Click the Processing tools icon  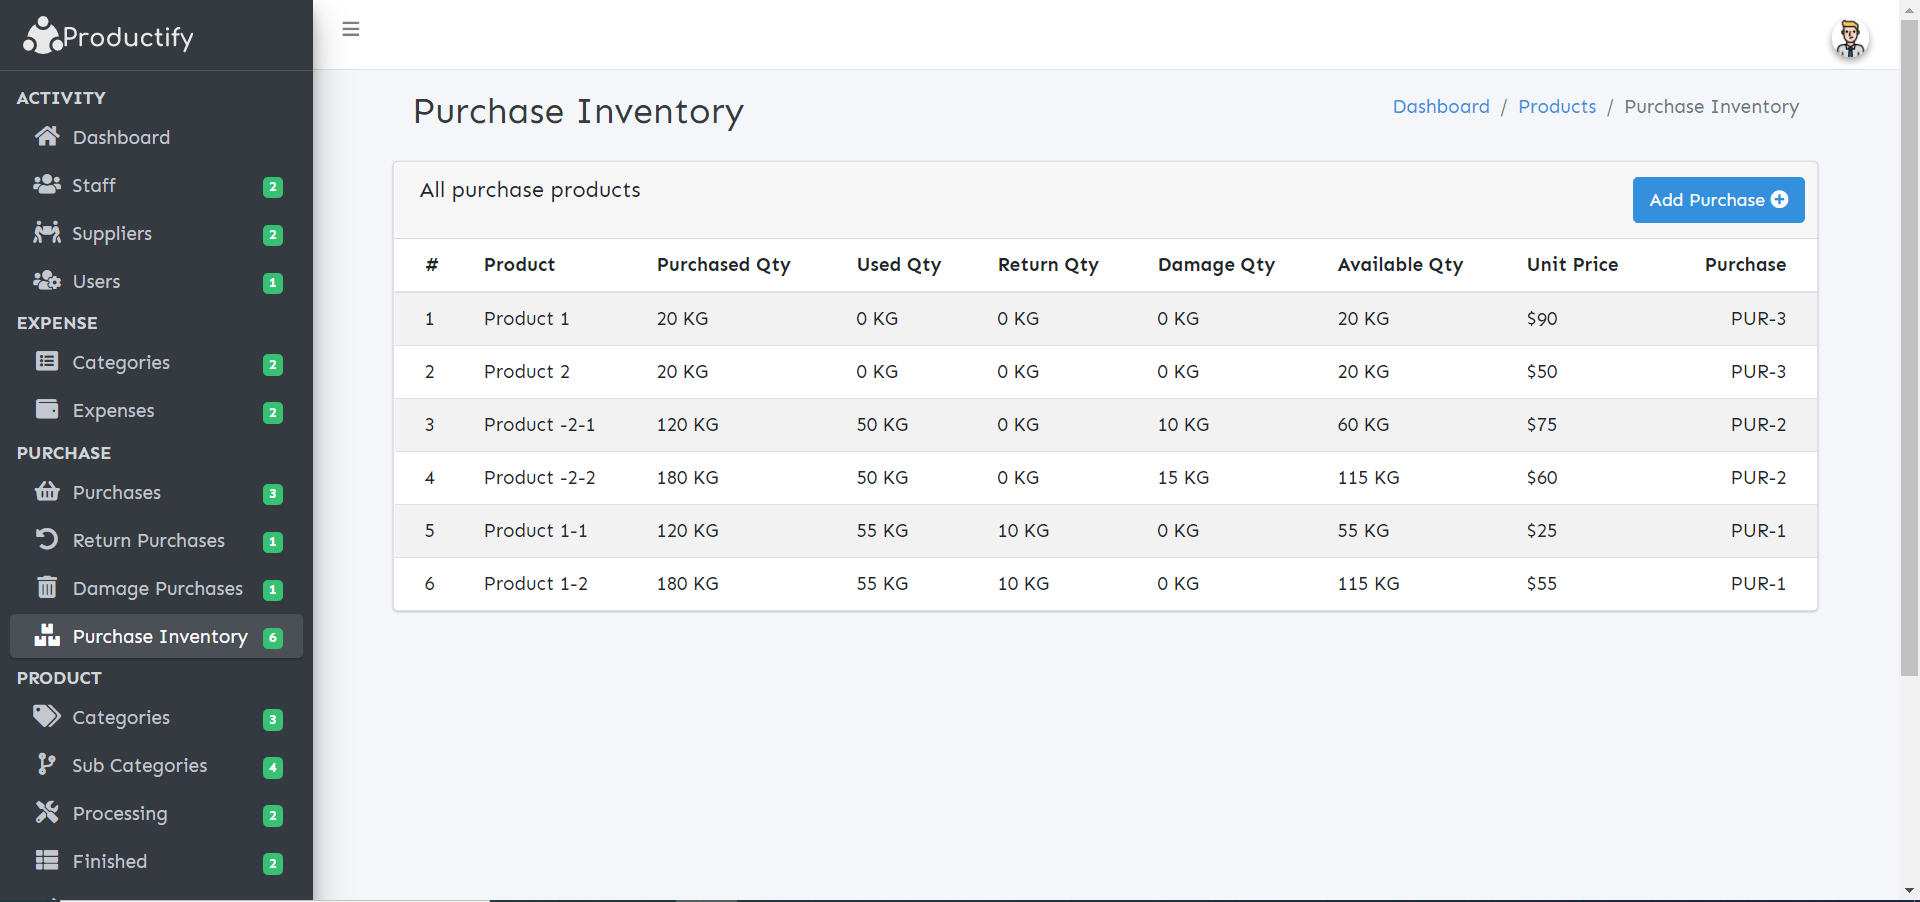pos(46,813)
